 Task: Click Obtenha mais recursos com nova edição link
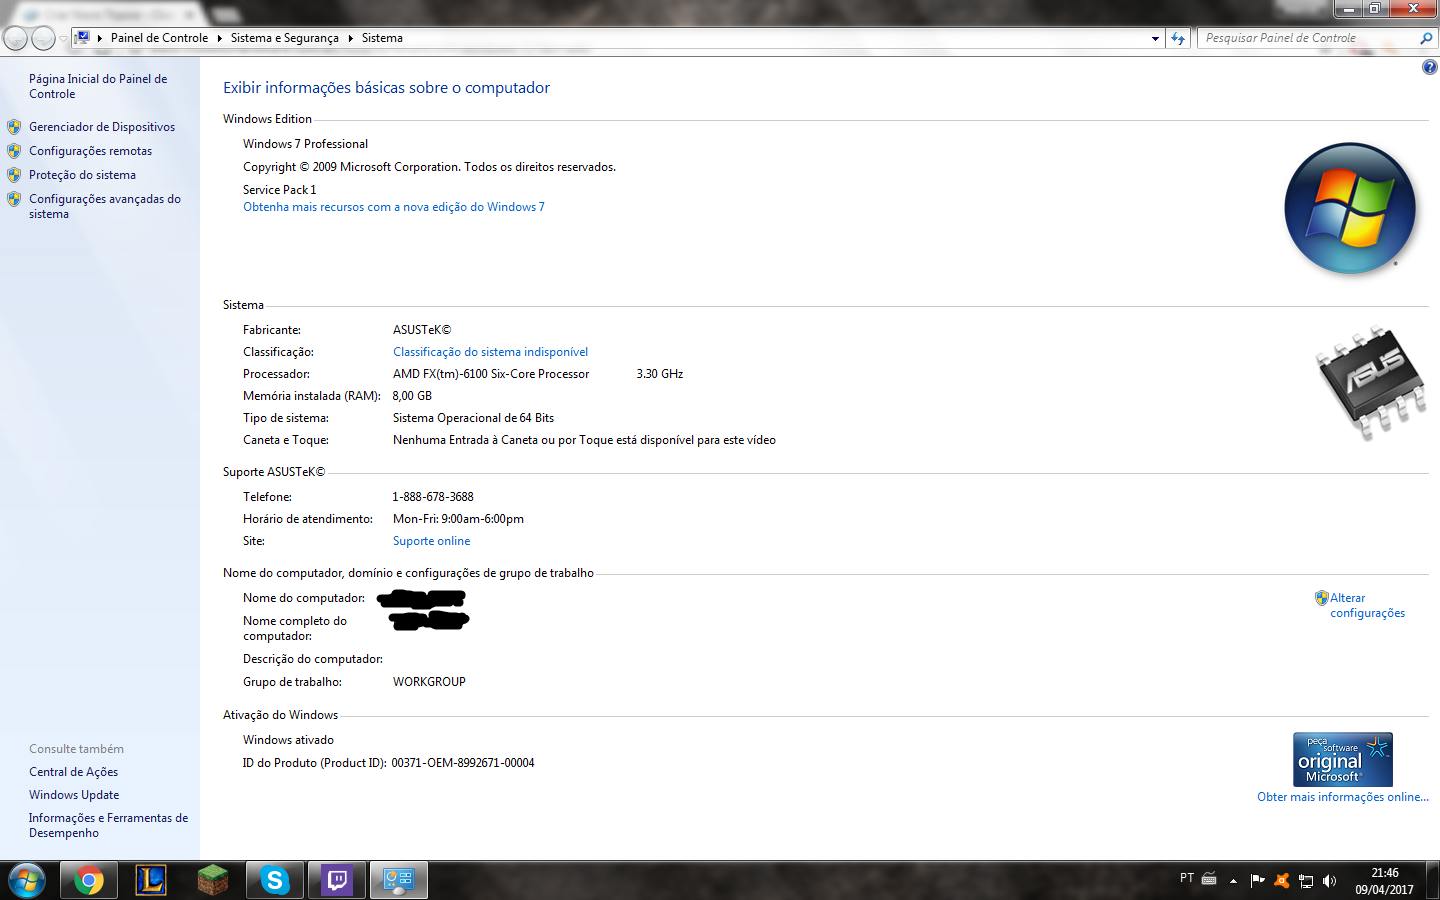[x=394, y=207]
